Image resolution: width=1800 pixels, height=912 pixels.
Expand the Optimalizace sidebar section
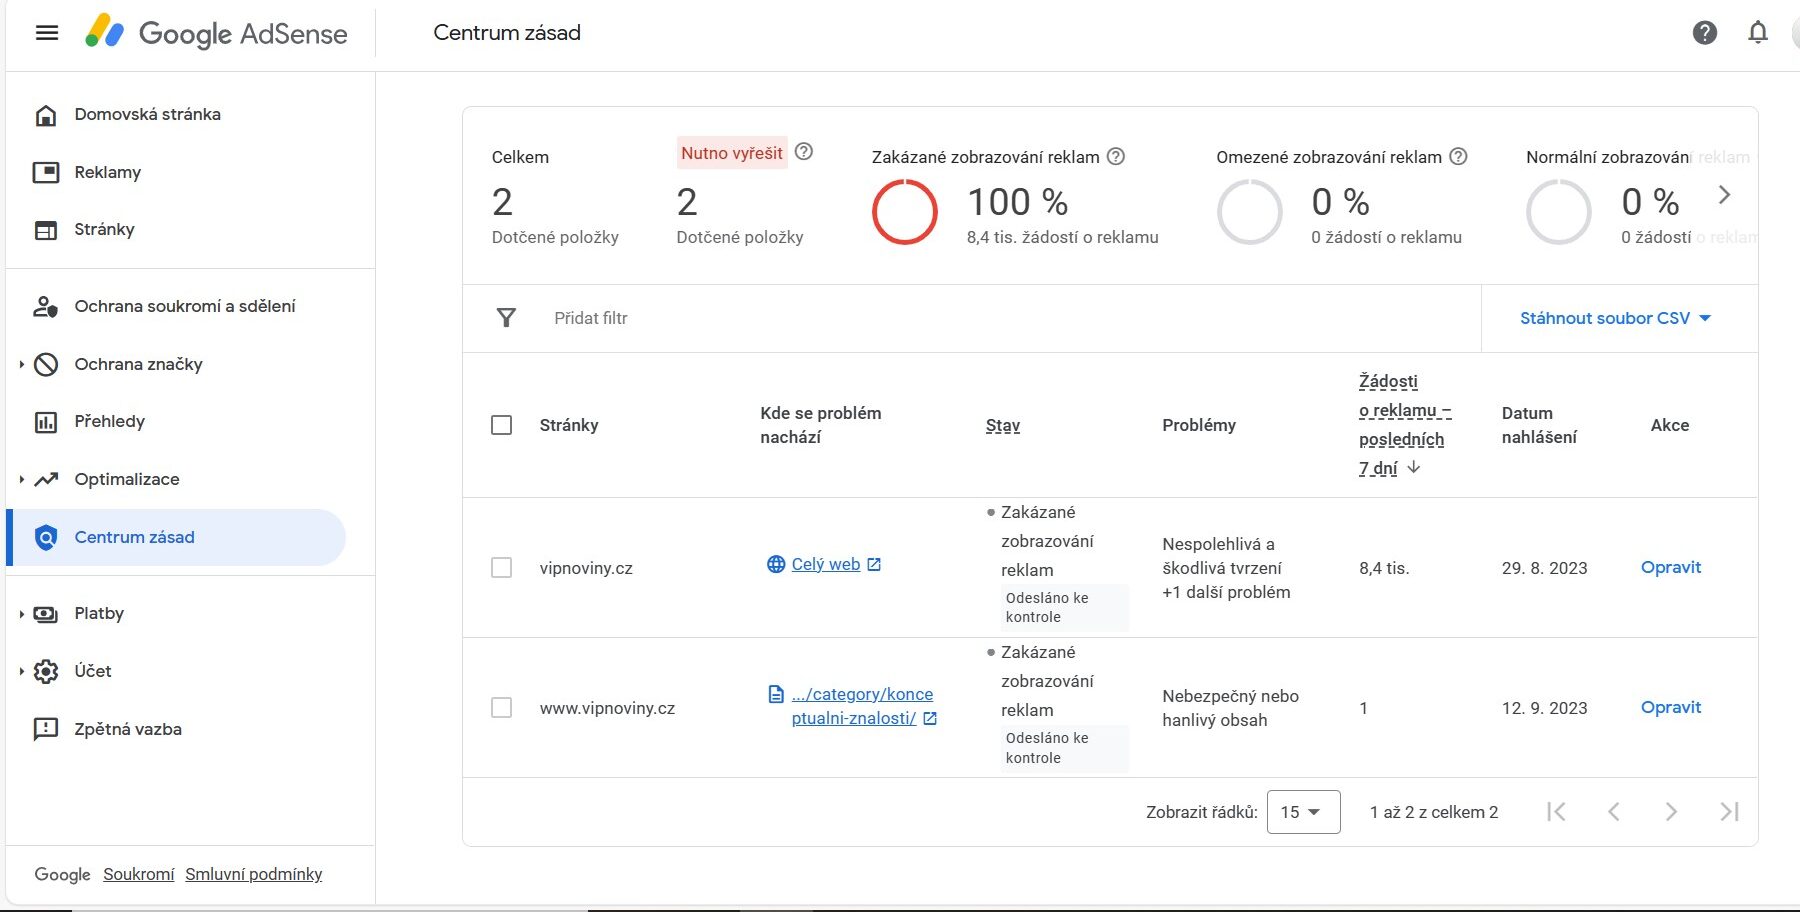(21, 479)
